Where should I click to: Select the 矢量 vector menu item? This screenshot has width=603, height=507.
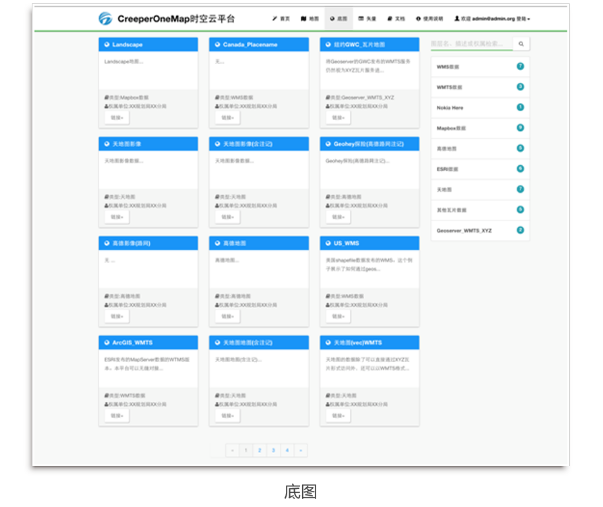click(x=368, y=19)
